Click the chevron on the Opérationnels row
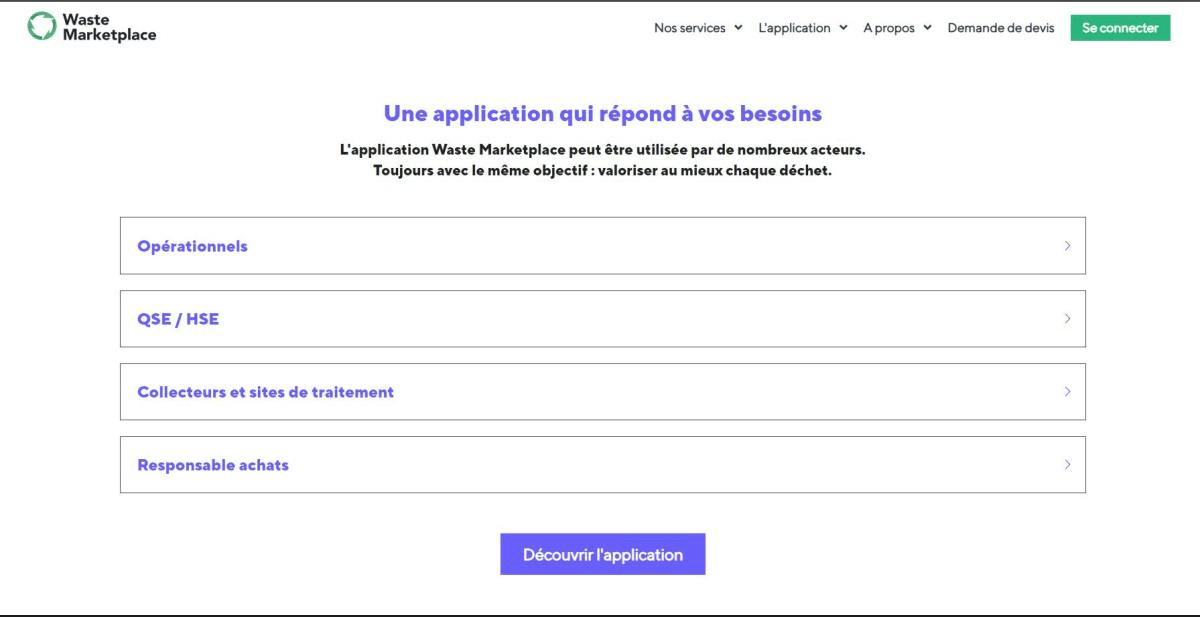The image size is (1200, 617). point(1068,245)
